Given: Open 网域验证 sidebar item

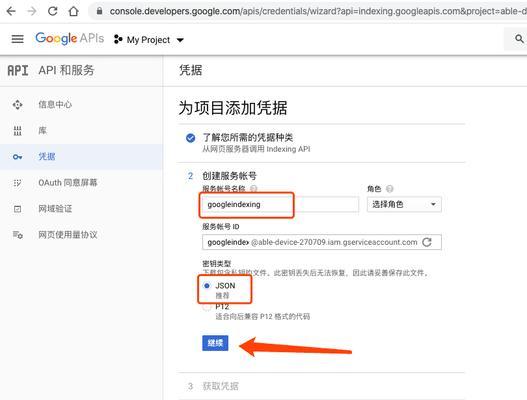Looking at the screenshot, I should pos(55,209).
